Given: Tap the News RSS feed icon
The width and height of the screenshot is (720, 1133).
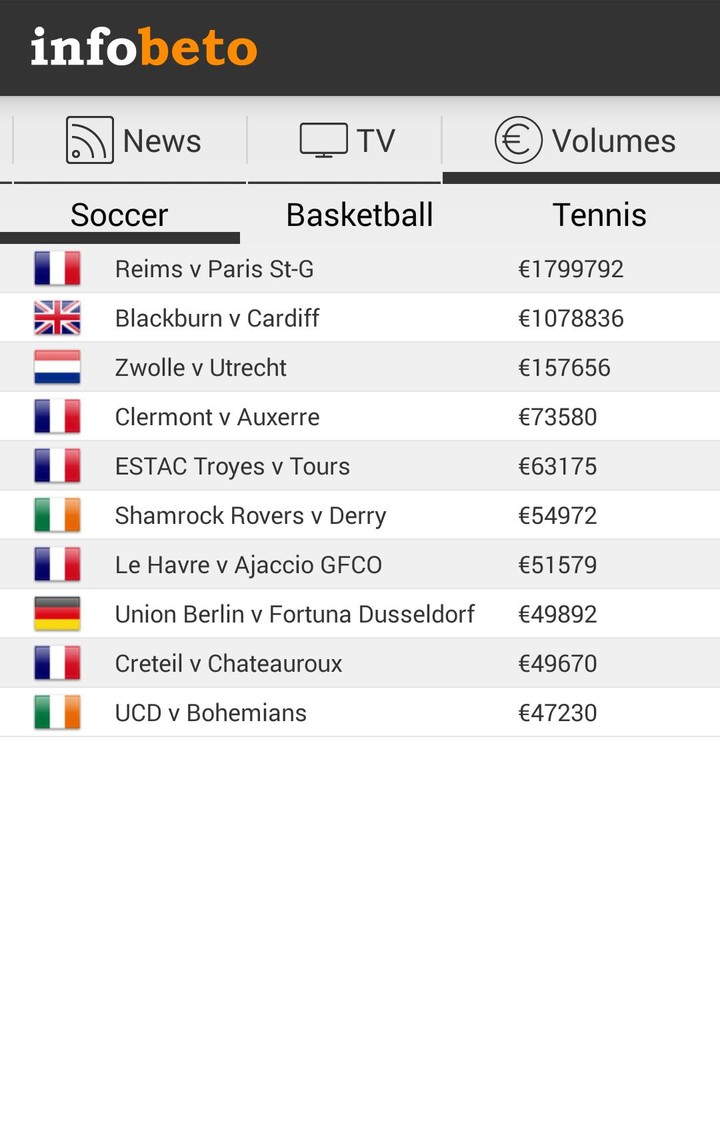Looking at the screenshot, I should [x=89, y=140].
